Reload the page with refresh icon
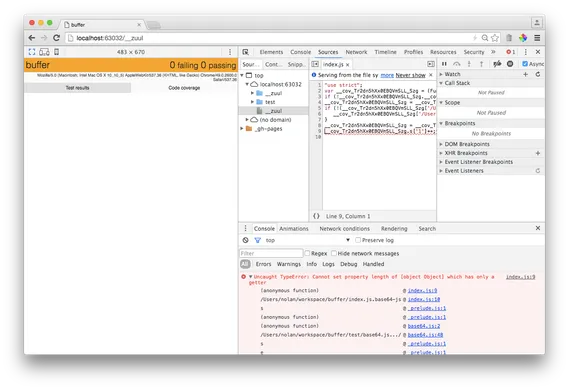Image resolution: width=570 pixels, height=390 pixels. (56, 38)
